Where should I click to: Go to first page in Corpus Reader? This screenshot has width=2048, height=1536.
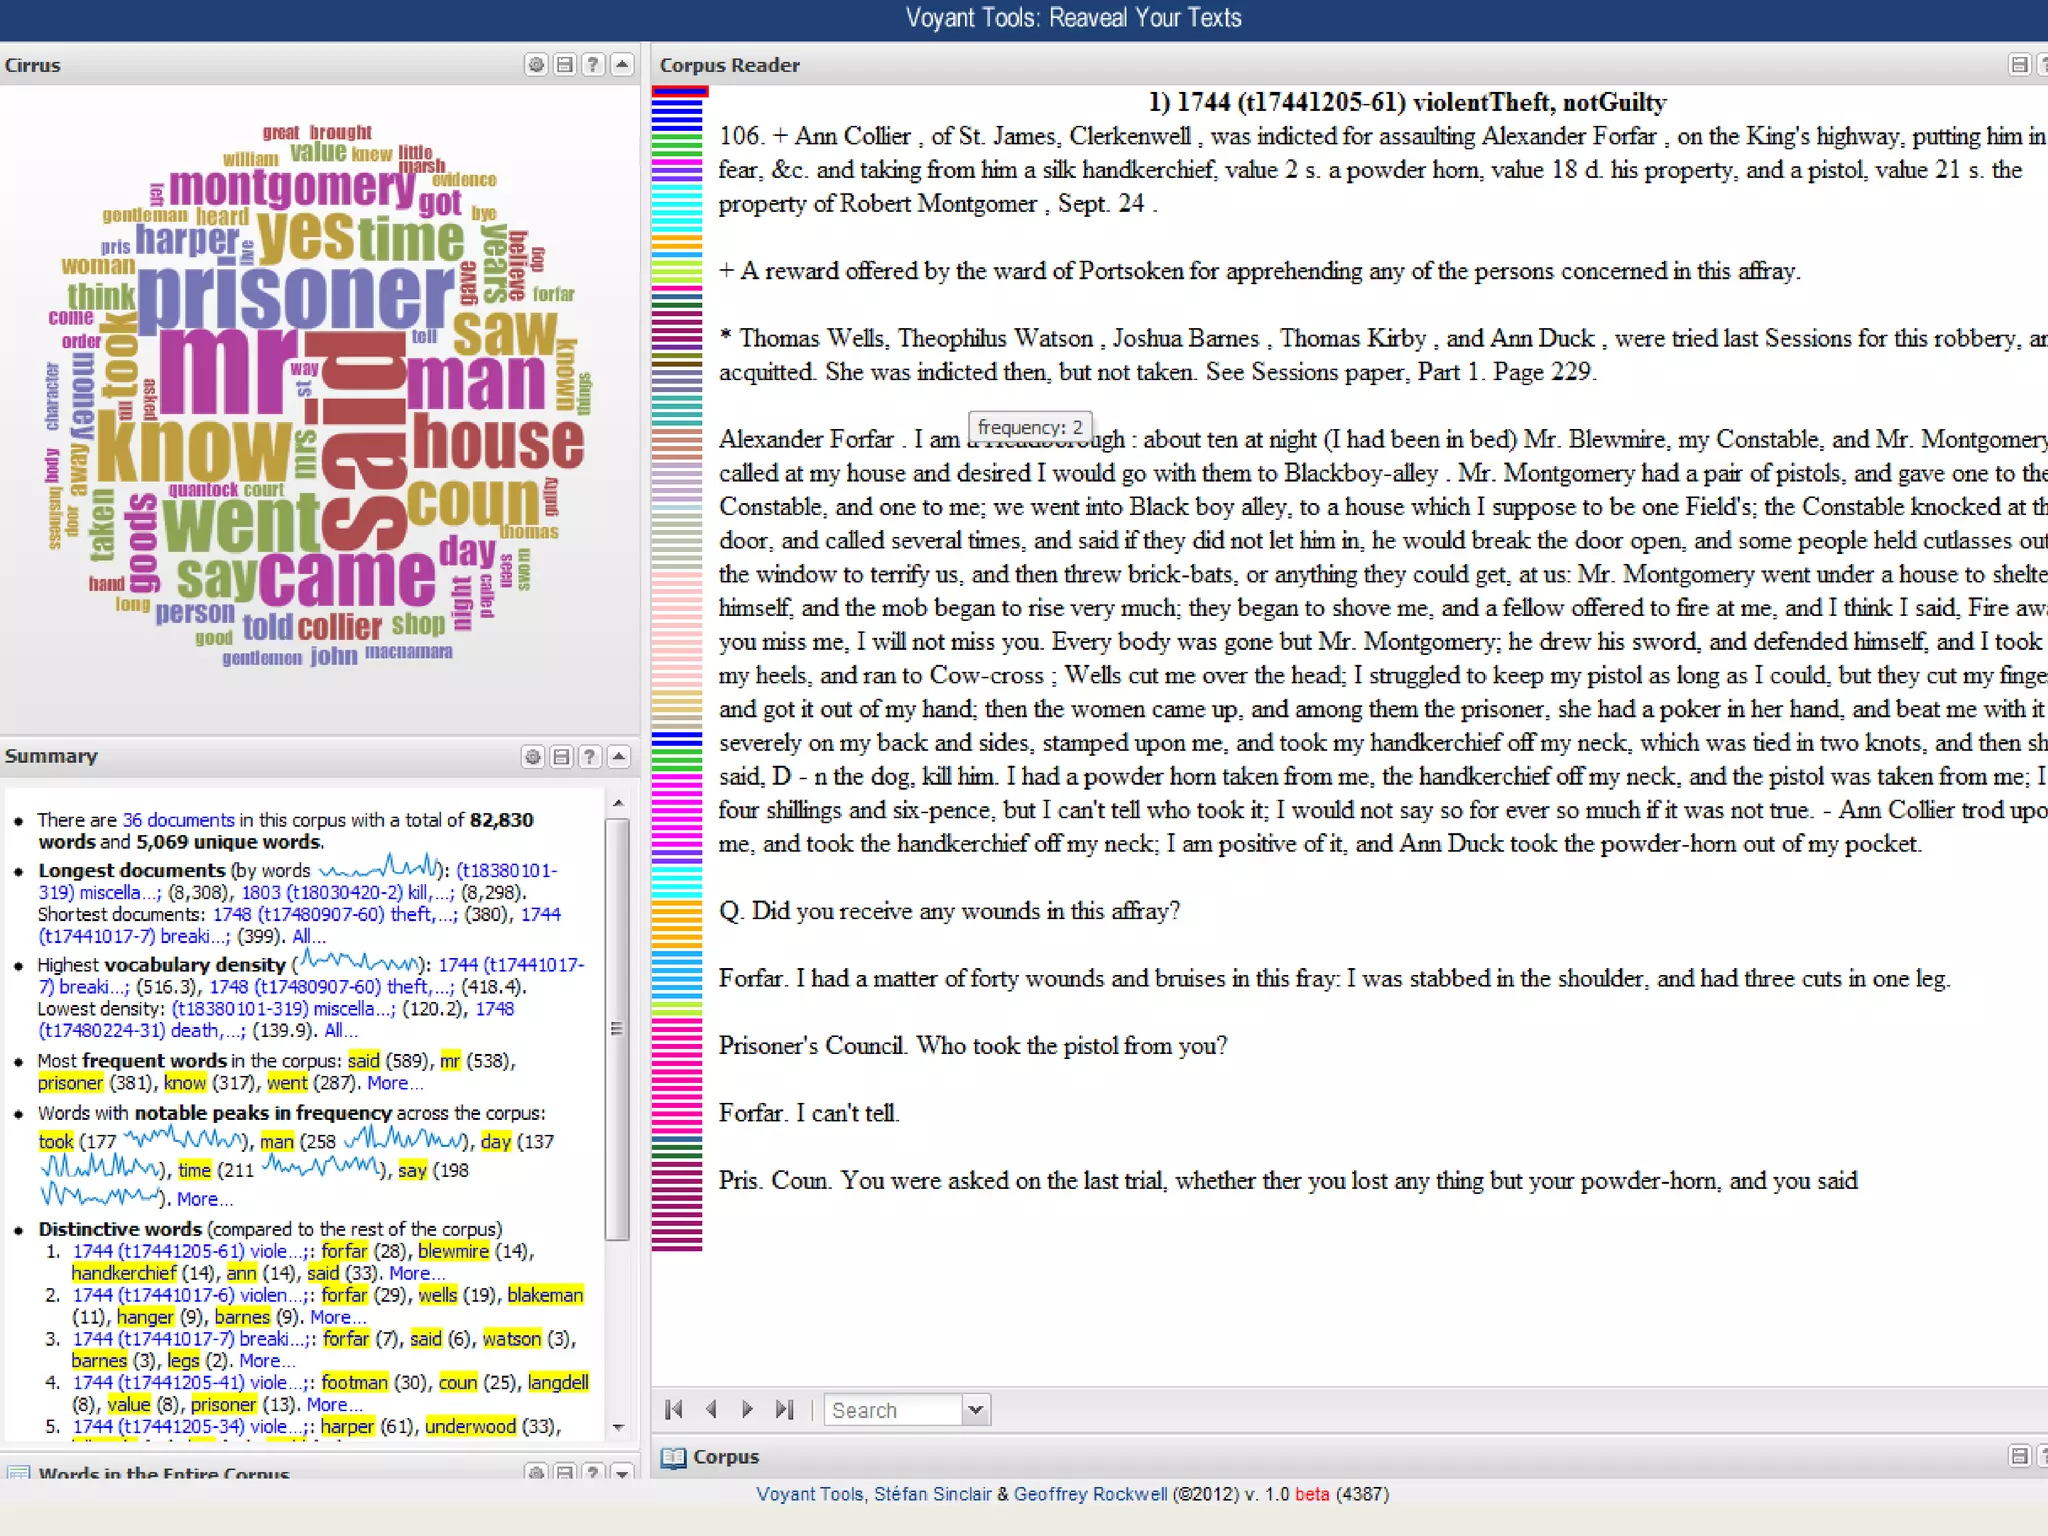coord(674,1410)
